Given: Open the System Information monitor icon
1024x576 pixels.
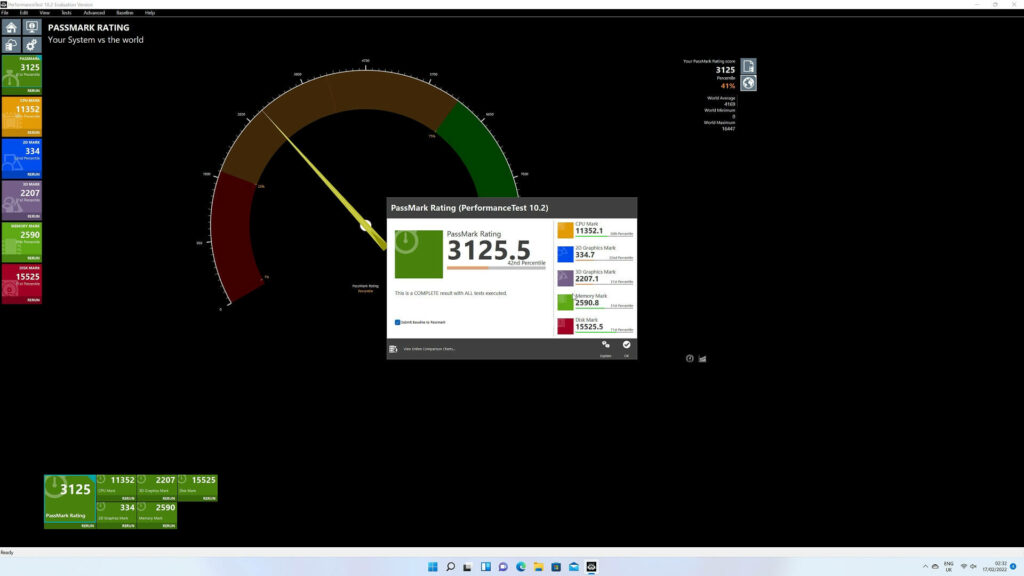Looking at the screenshot, I should point(31,27).
